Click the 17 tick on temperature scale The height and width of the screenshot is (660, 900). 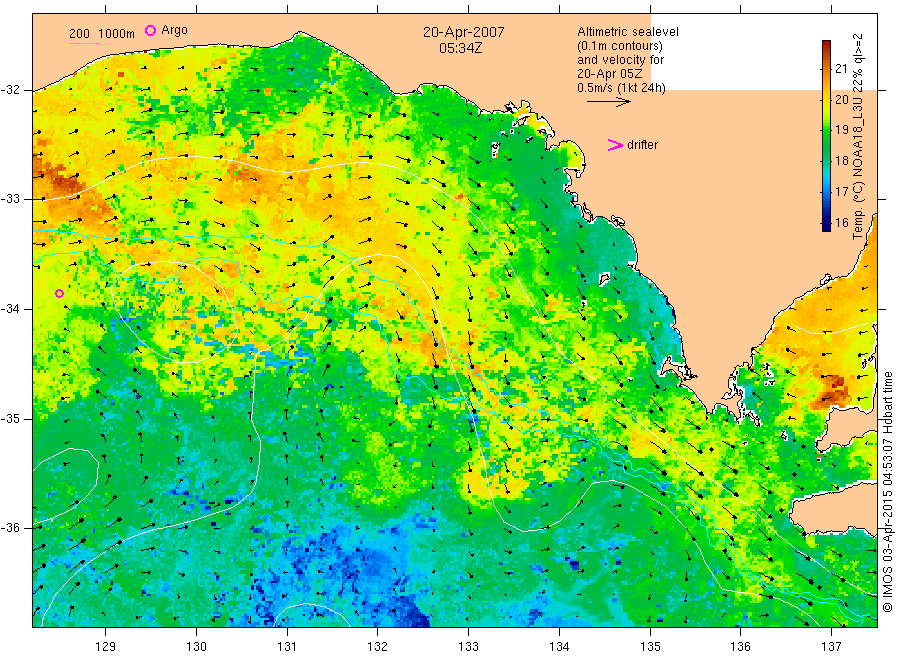(841, 192)
